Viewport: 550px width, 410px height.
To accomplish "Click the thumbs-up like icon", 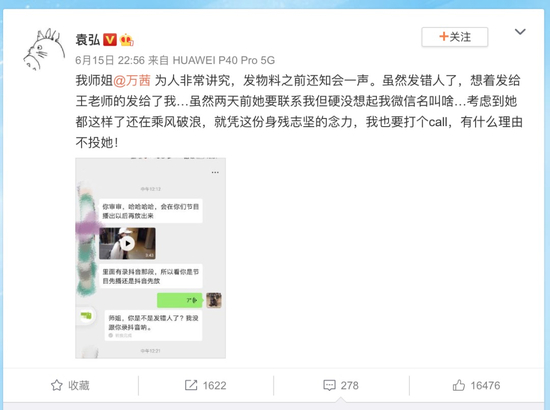I will [x=458, y=385].
